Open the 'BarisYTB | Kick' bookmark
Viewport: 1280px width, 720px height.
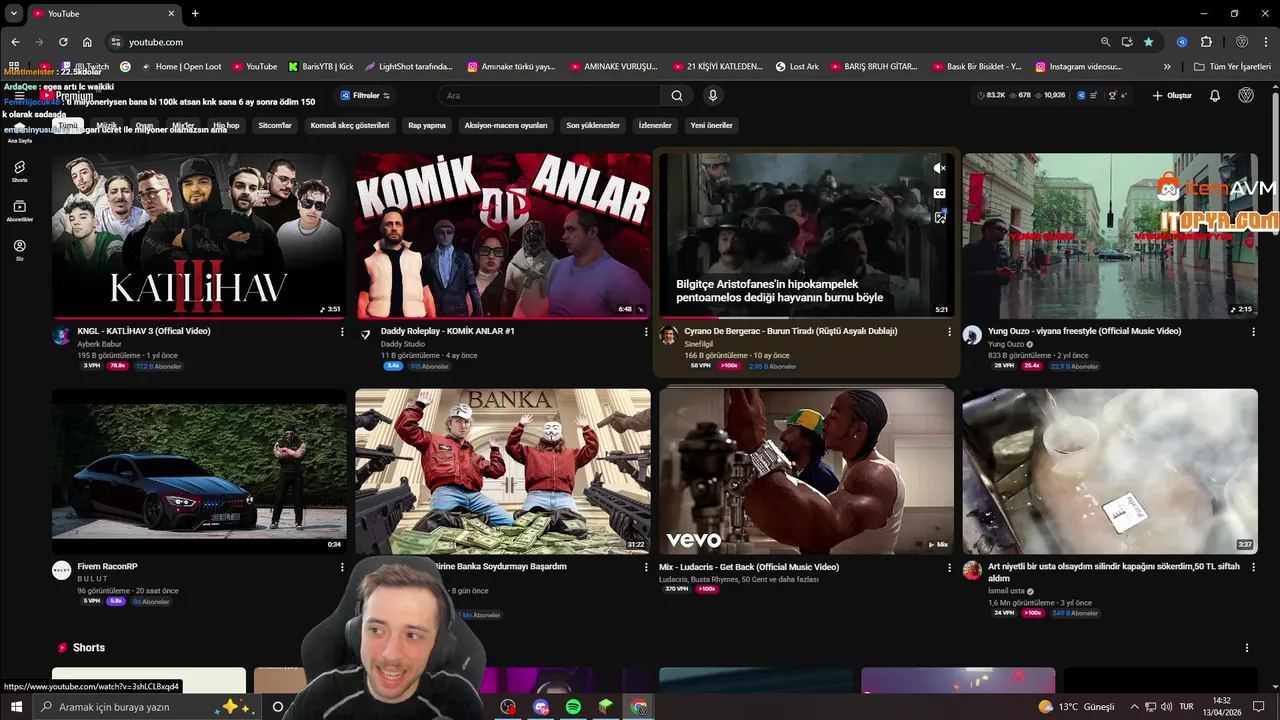(320, 67)
